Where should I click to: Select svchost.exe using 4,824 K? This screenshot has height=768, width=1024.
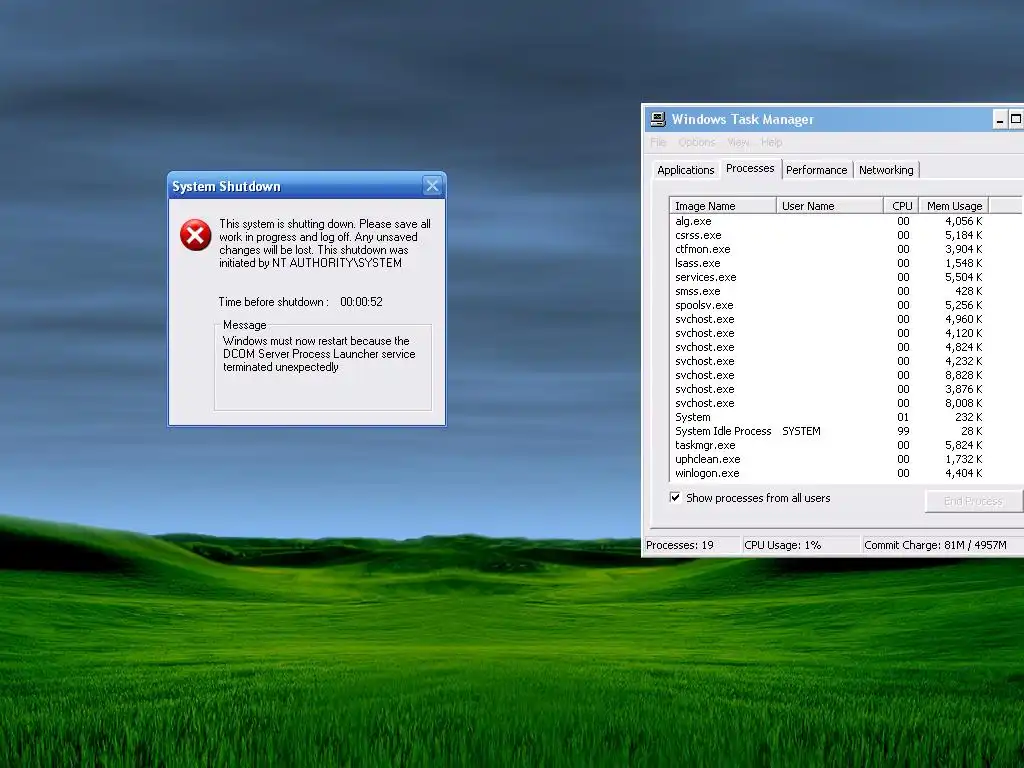[x=829, y=347]
